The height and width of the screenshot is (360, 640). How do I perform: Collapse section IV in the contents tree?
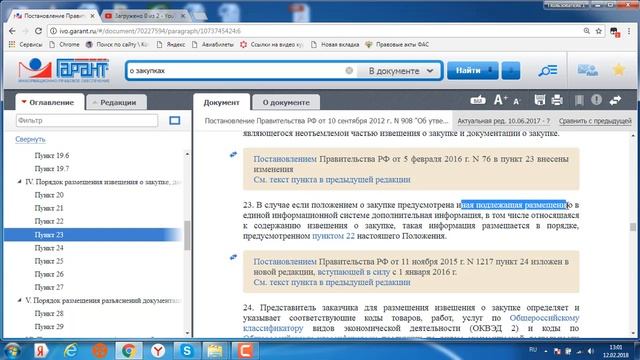click(x=19, y=182)
